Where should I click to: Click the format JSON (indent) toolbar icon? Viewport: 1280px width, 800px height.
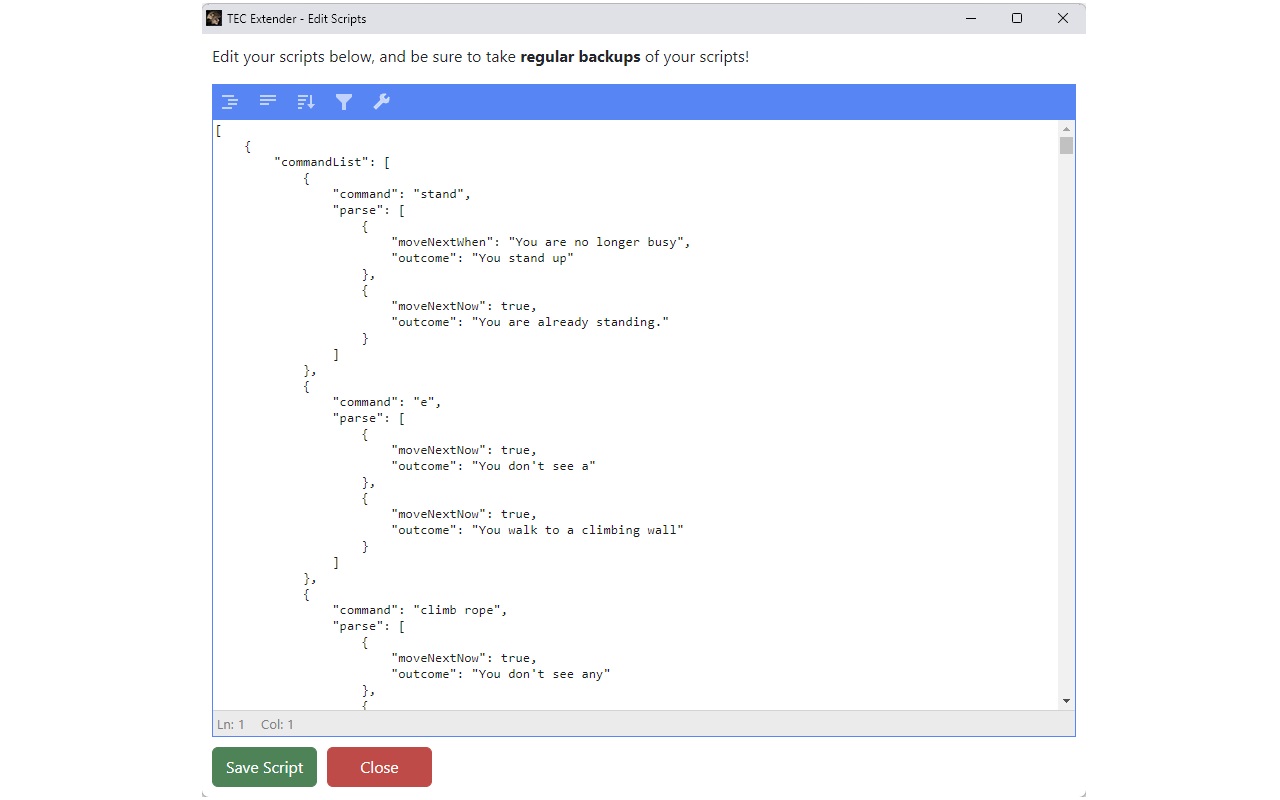coord(230,102)
